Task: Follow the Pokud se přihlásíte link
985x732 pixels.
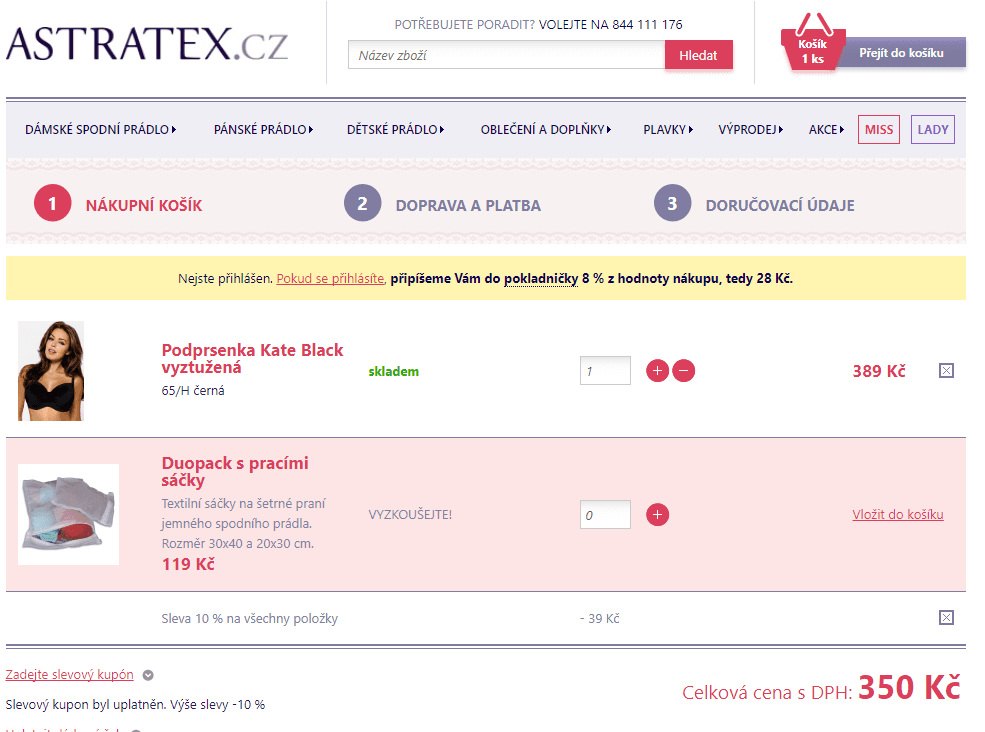Action: [330, 278]
